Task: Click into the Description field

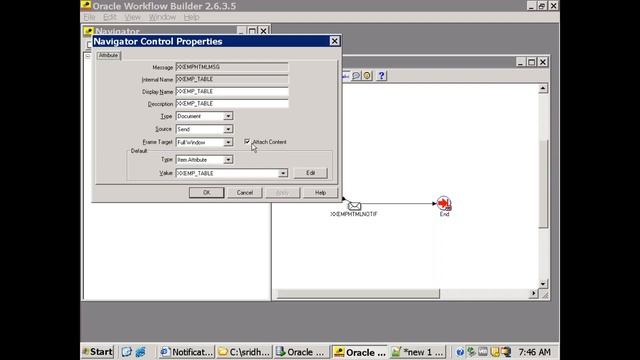Action: point(232,104)
